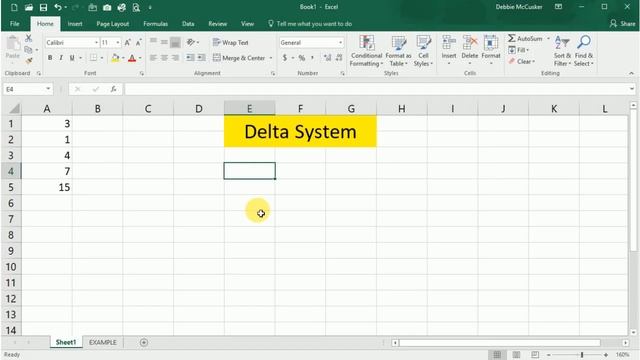The image size is (640, 360).
Task: Toggle Merge & Center
Action: point(240,58)
